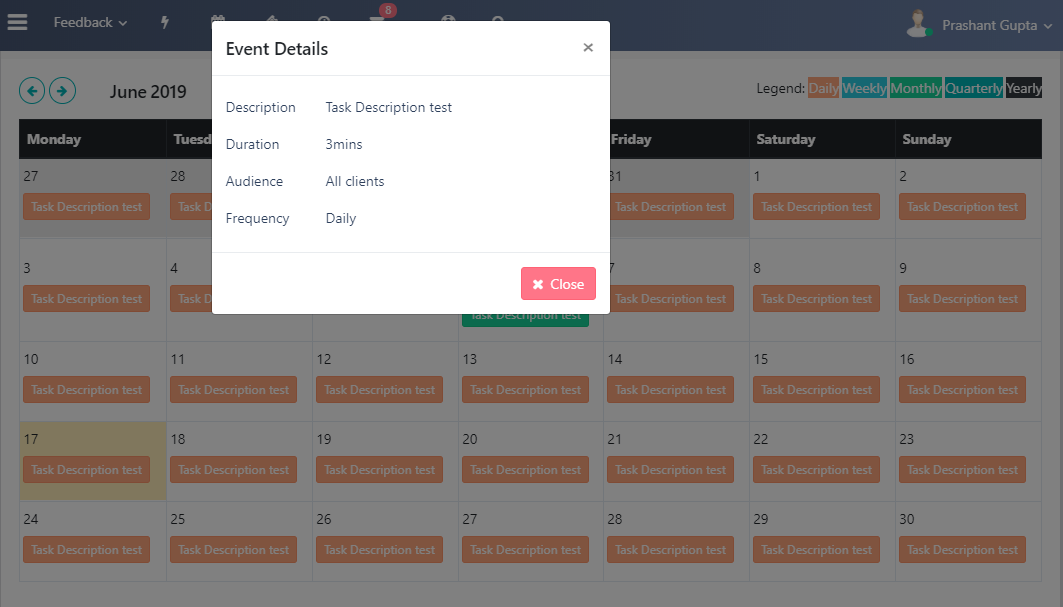Open the hamburger sidebar menu

click(x=17, y=22)
